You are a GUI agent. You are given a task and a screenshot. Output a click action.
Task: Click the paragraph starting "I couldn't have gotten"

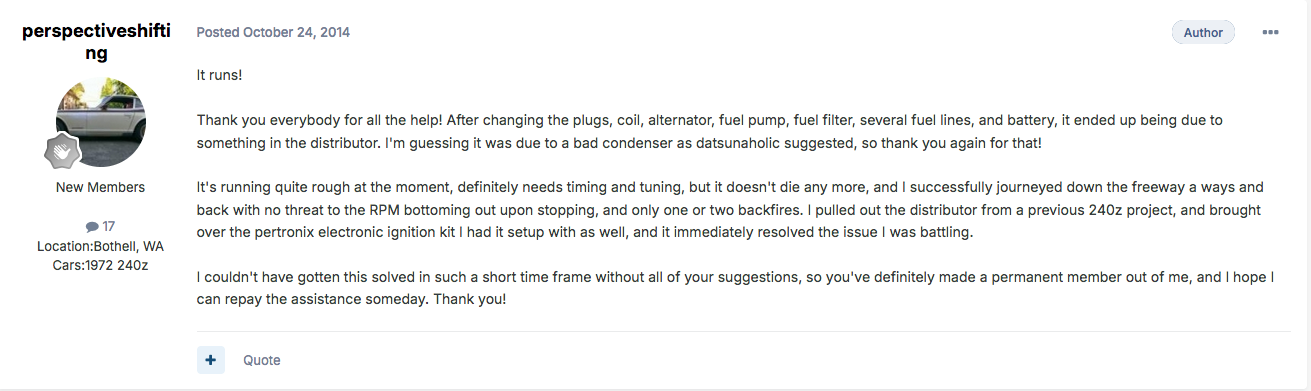click(735, 287)
